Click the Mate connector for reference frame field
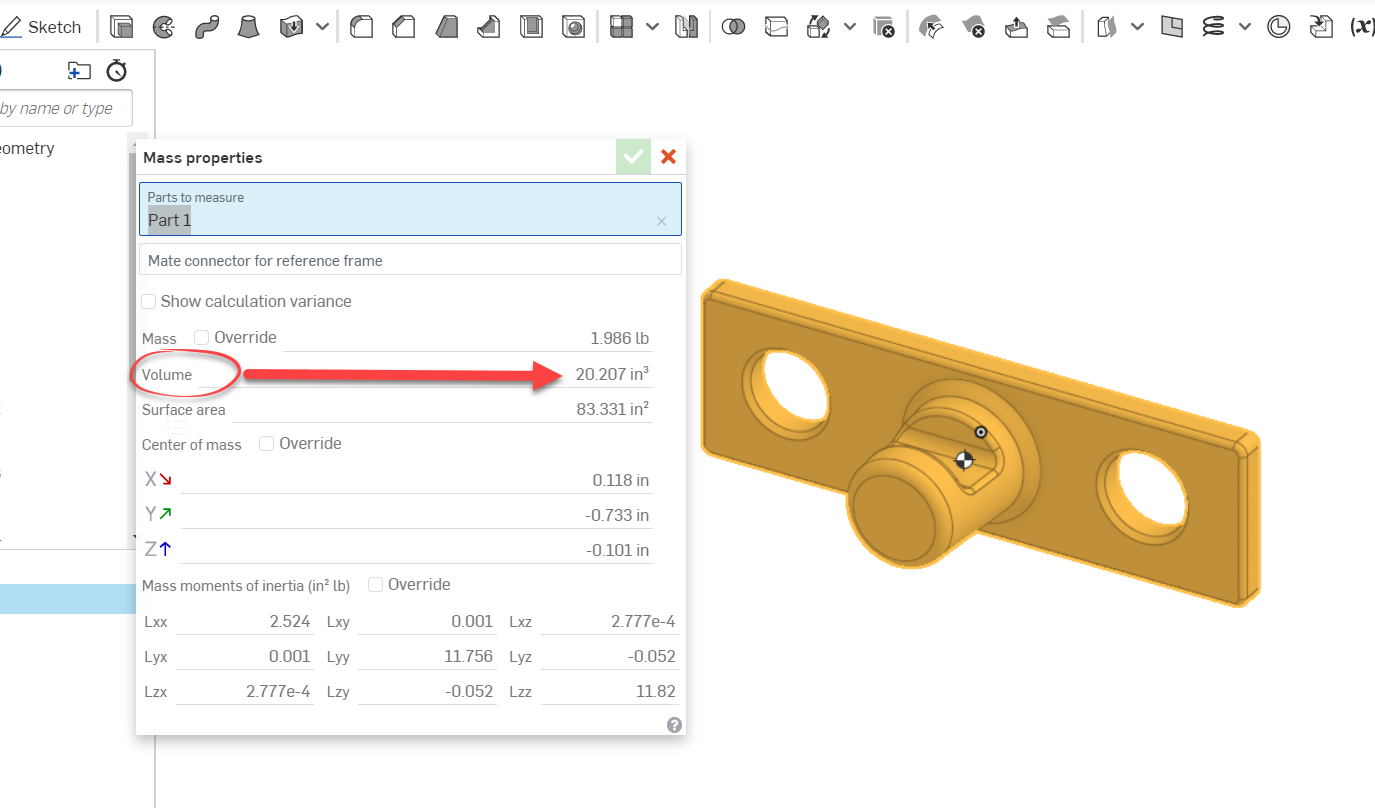Screen dimensions: 1375x808 410,260
